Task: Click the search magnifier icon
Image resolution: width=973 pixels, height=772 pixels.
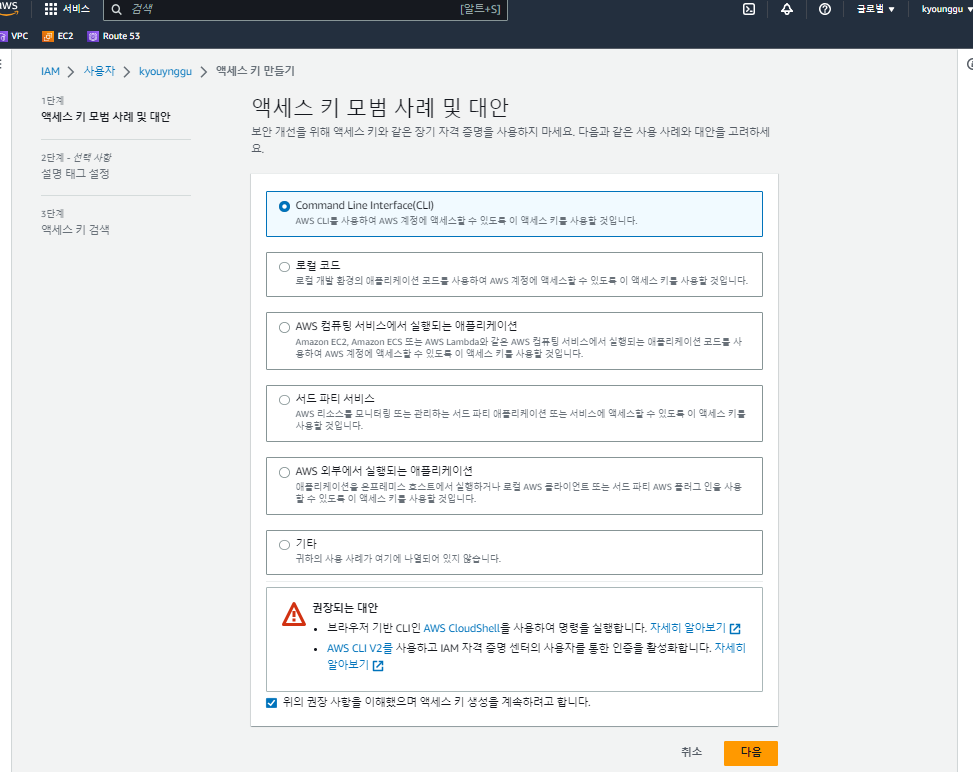Action: 117,9
